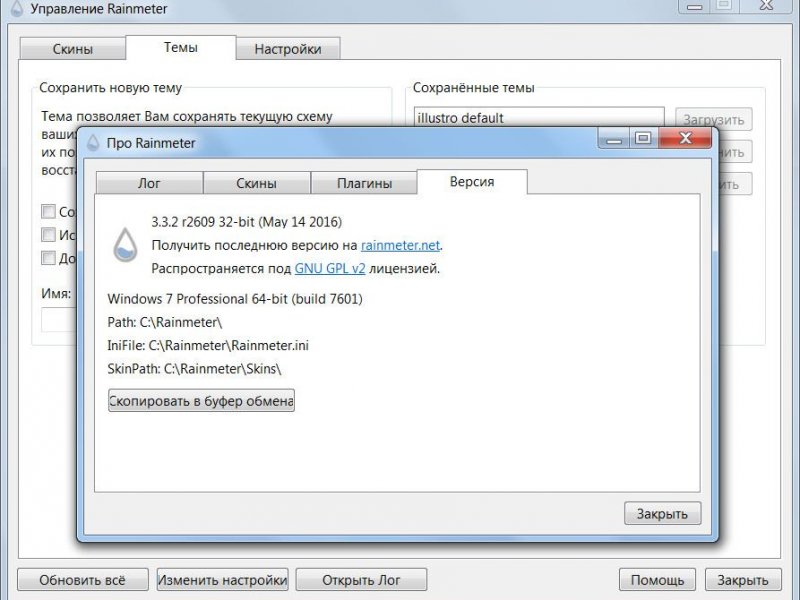Click Закрыть at the bottom of Управление Rainmeter
The width and height of the screenshot is (800, 600).
(743, 580)
